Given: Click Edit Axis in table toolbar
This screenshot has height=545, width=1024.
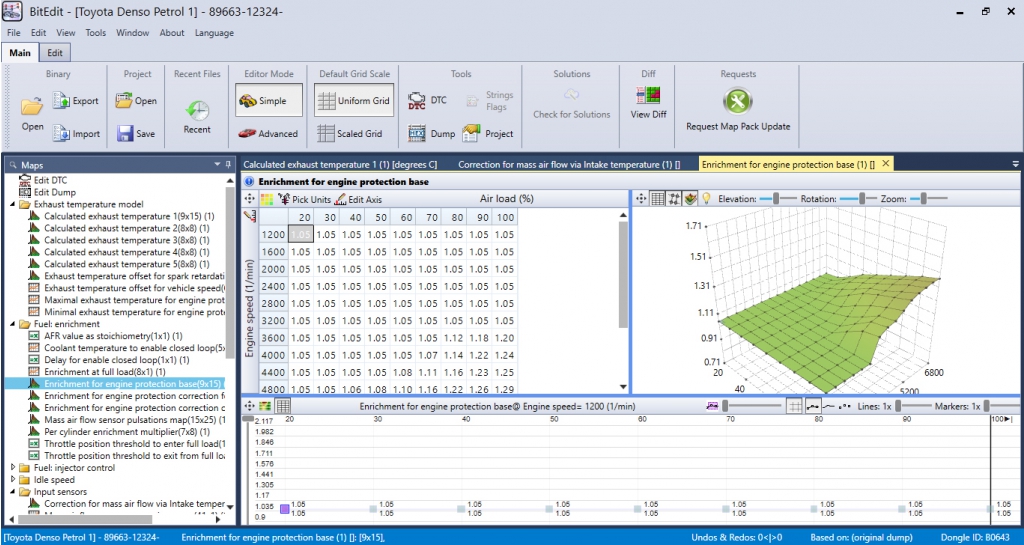Looking at the screenshot, I should (x=358, y=199).
